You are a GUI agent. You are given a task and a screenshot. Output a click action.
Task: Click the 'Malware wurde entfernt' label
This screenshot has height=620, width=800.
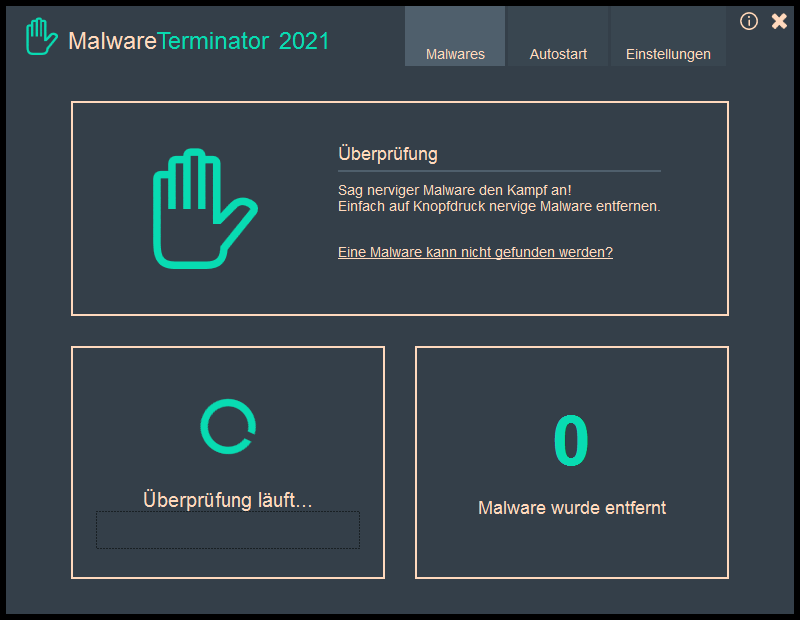pyautogui.click(x=572, y=508)
